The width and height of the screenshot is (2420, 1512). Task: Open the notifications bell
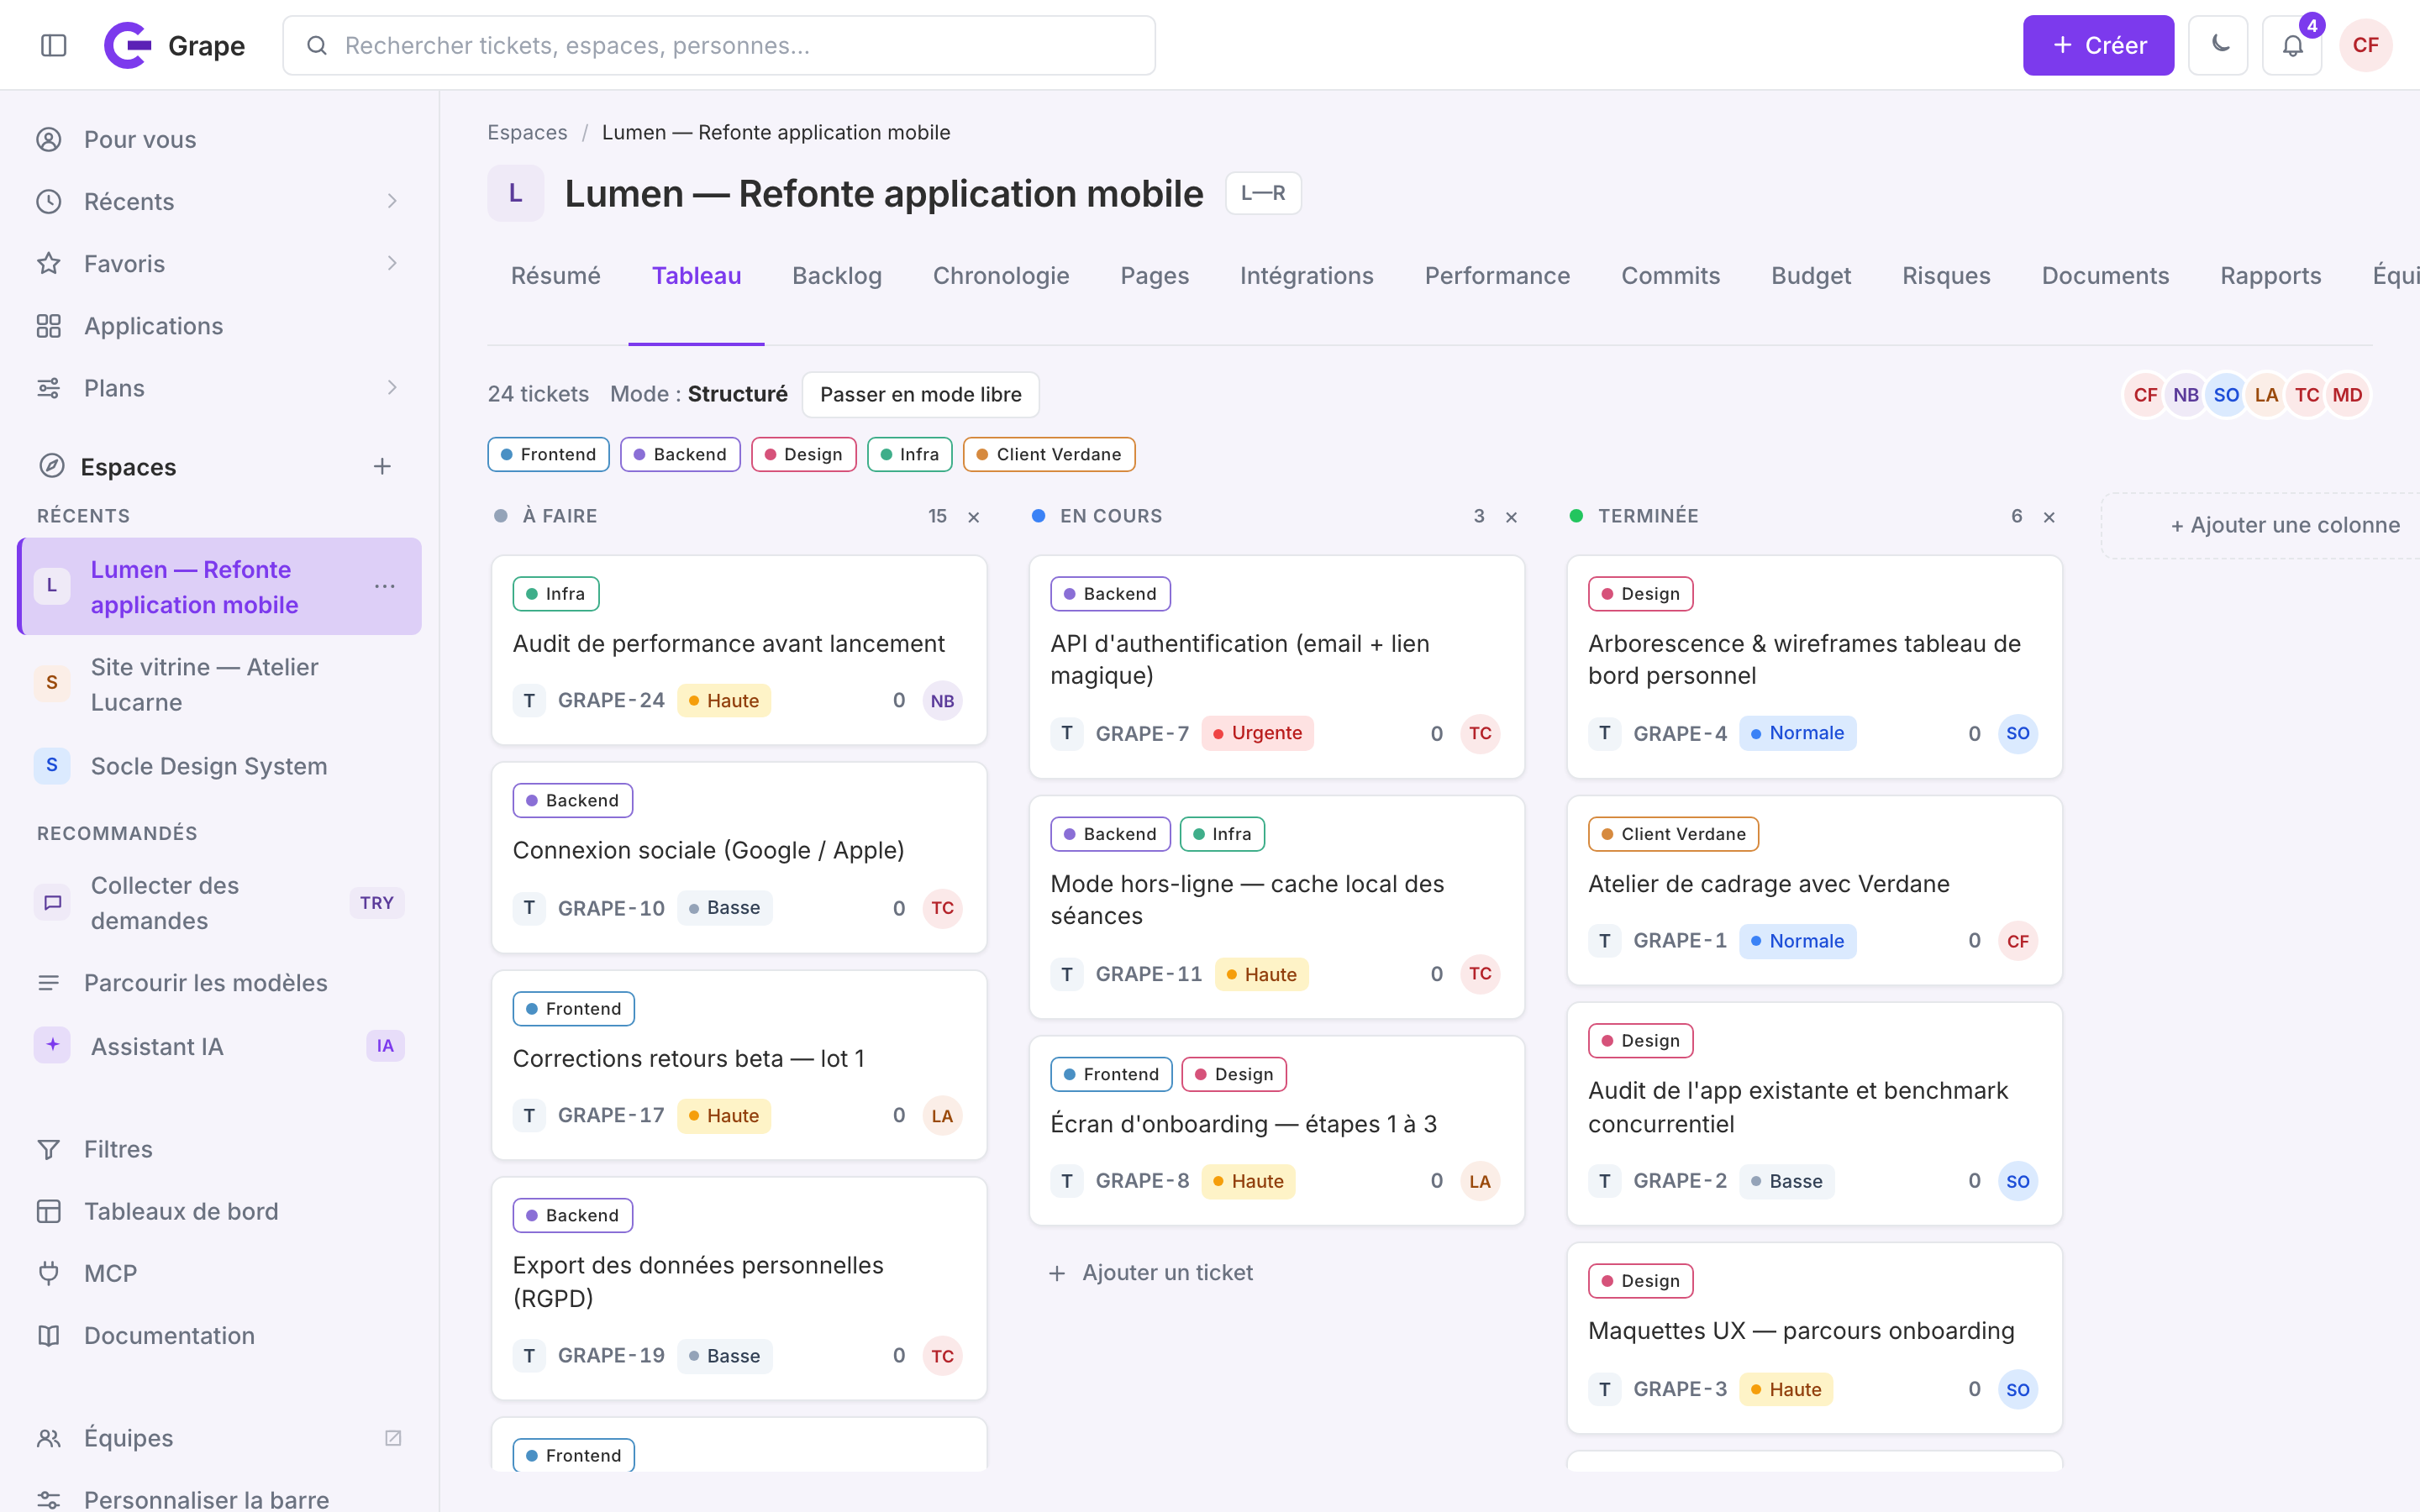click(x=2292, y=45)
